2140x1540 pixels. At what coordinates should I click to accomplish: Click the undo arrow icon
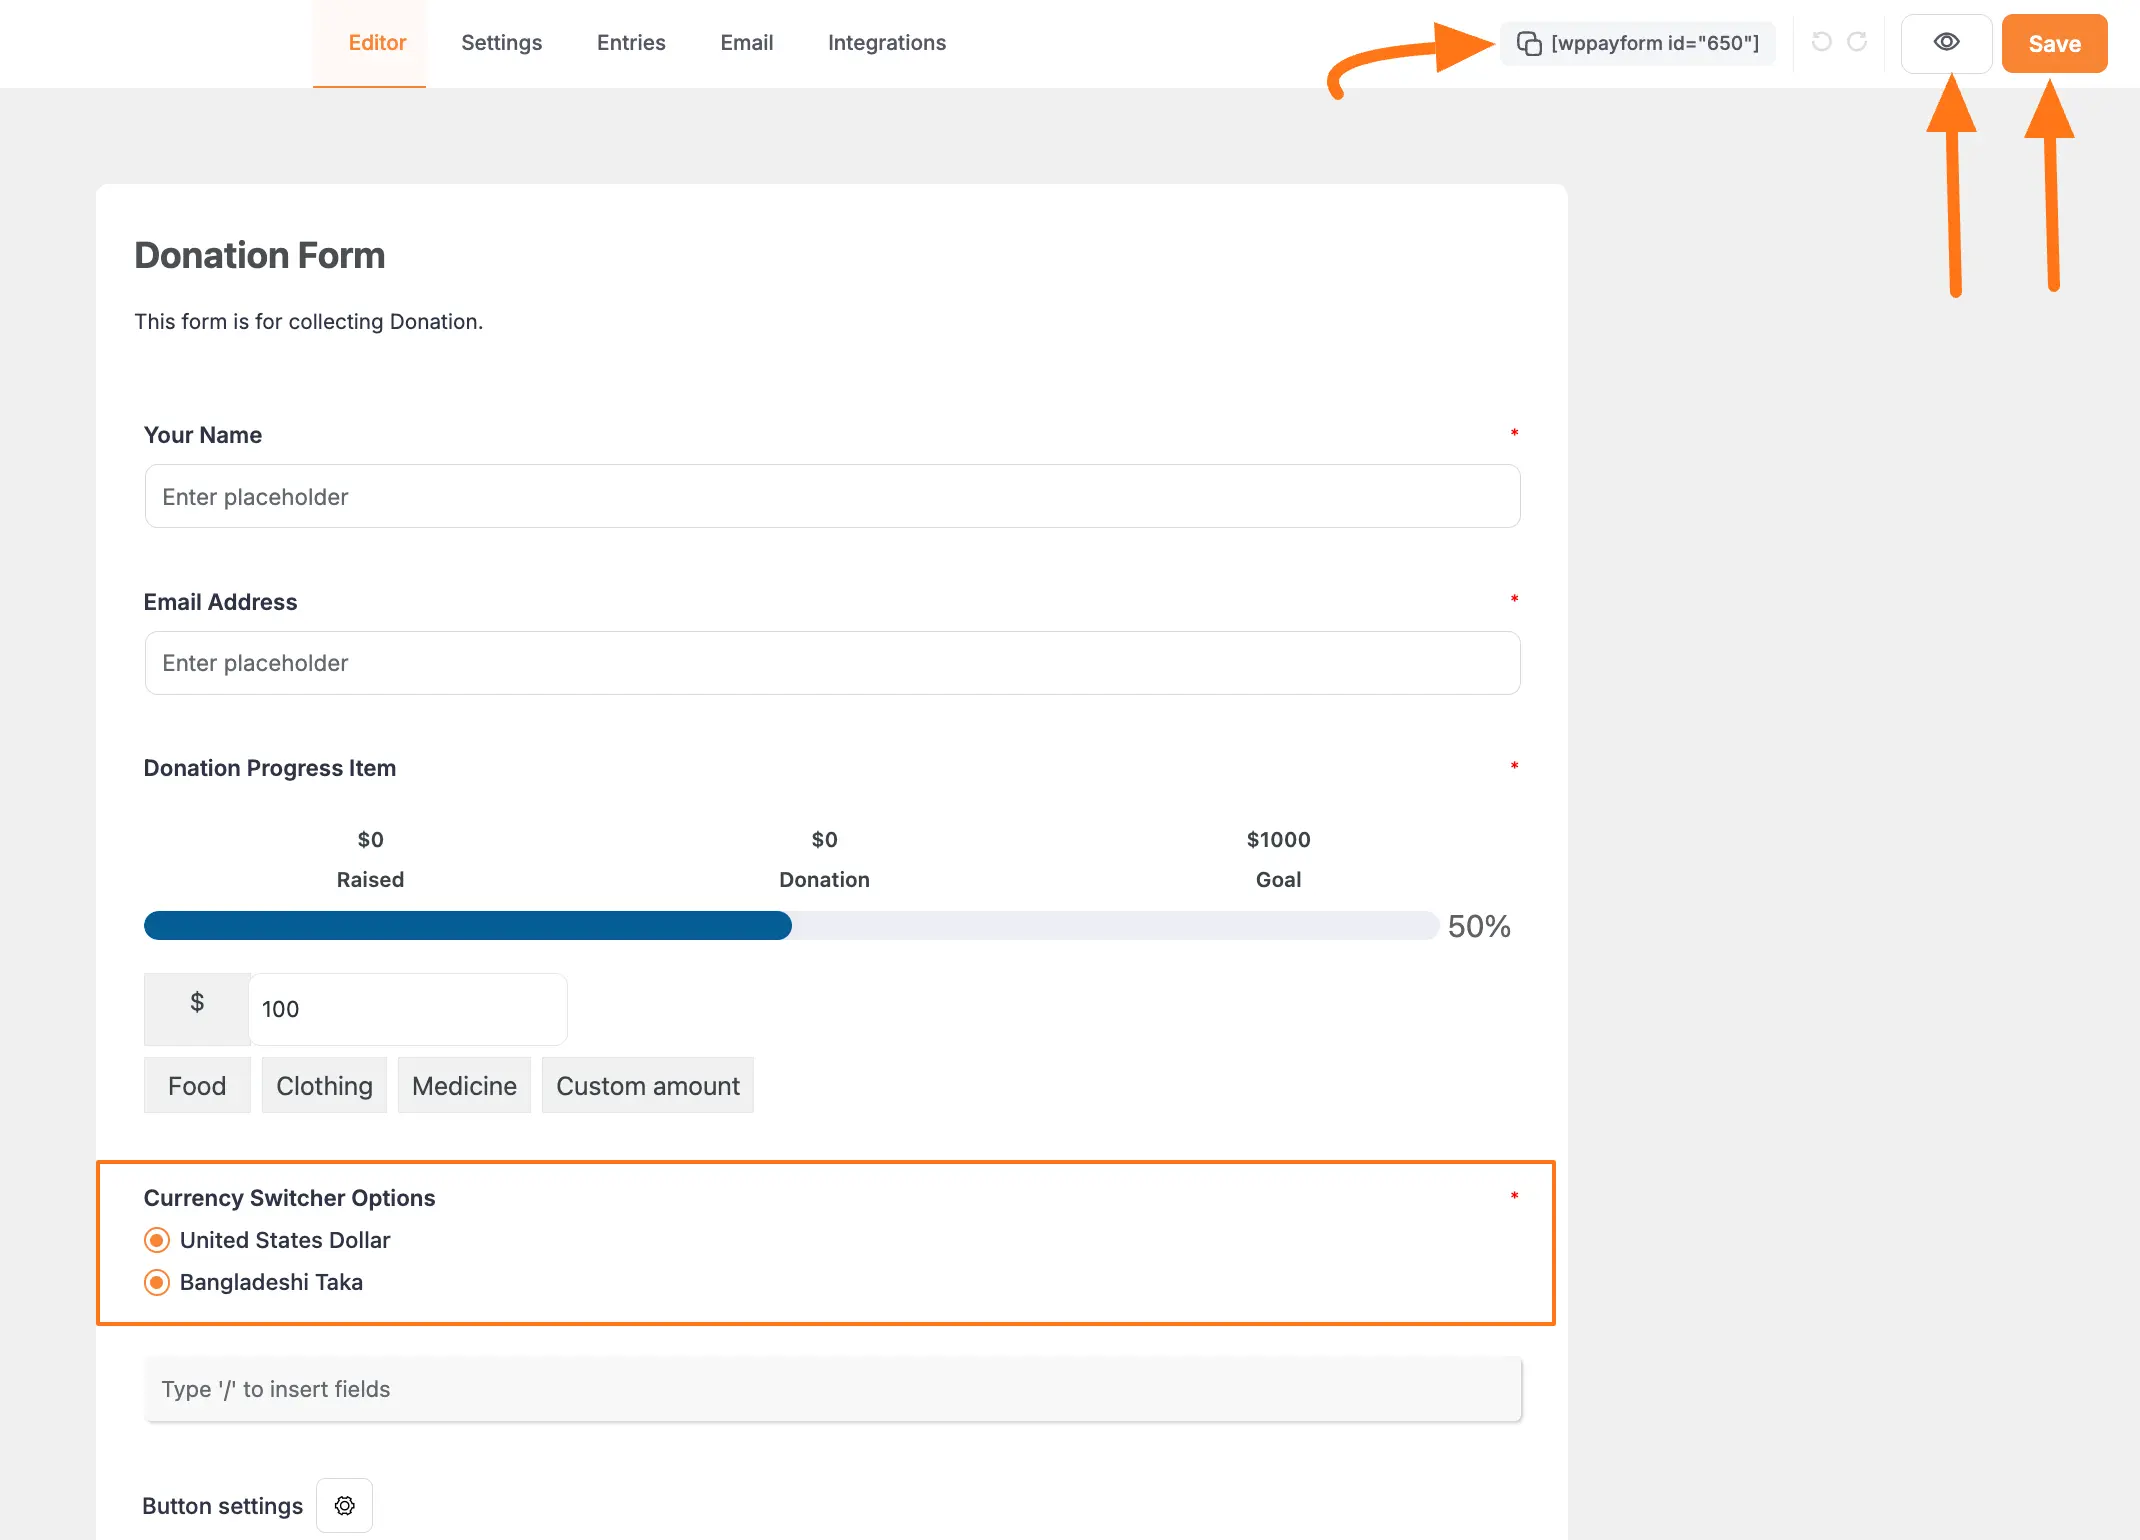click(1822, 42)
